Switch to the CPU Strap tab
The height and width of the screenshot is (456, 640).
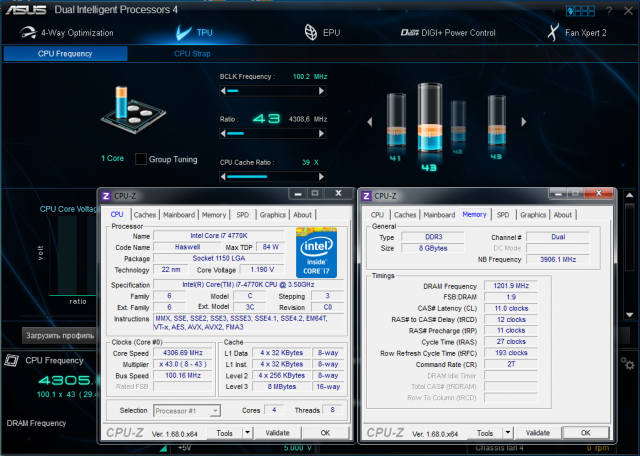coord(192,53)
